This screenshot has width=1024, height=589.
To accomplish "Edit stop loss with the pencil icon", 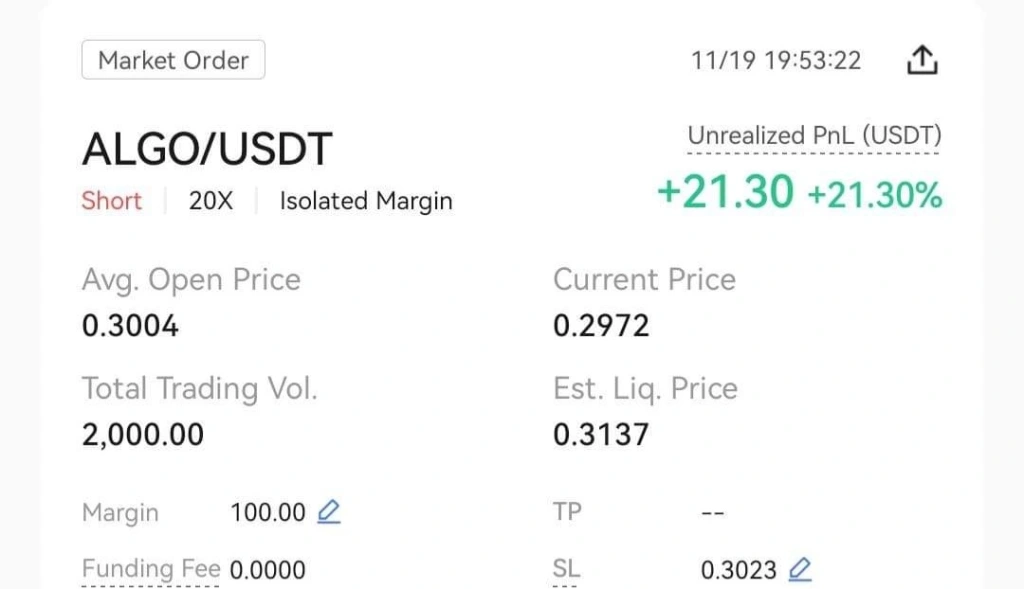I will tap(799, 569).
